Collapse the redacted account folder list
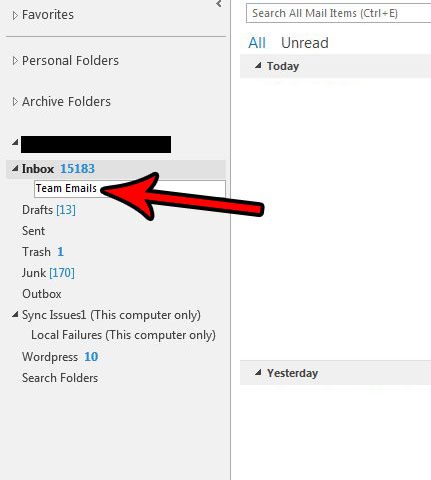 pos(15,143)
